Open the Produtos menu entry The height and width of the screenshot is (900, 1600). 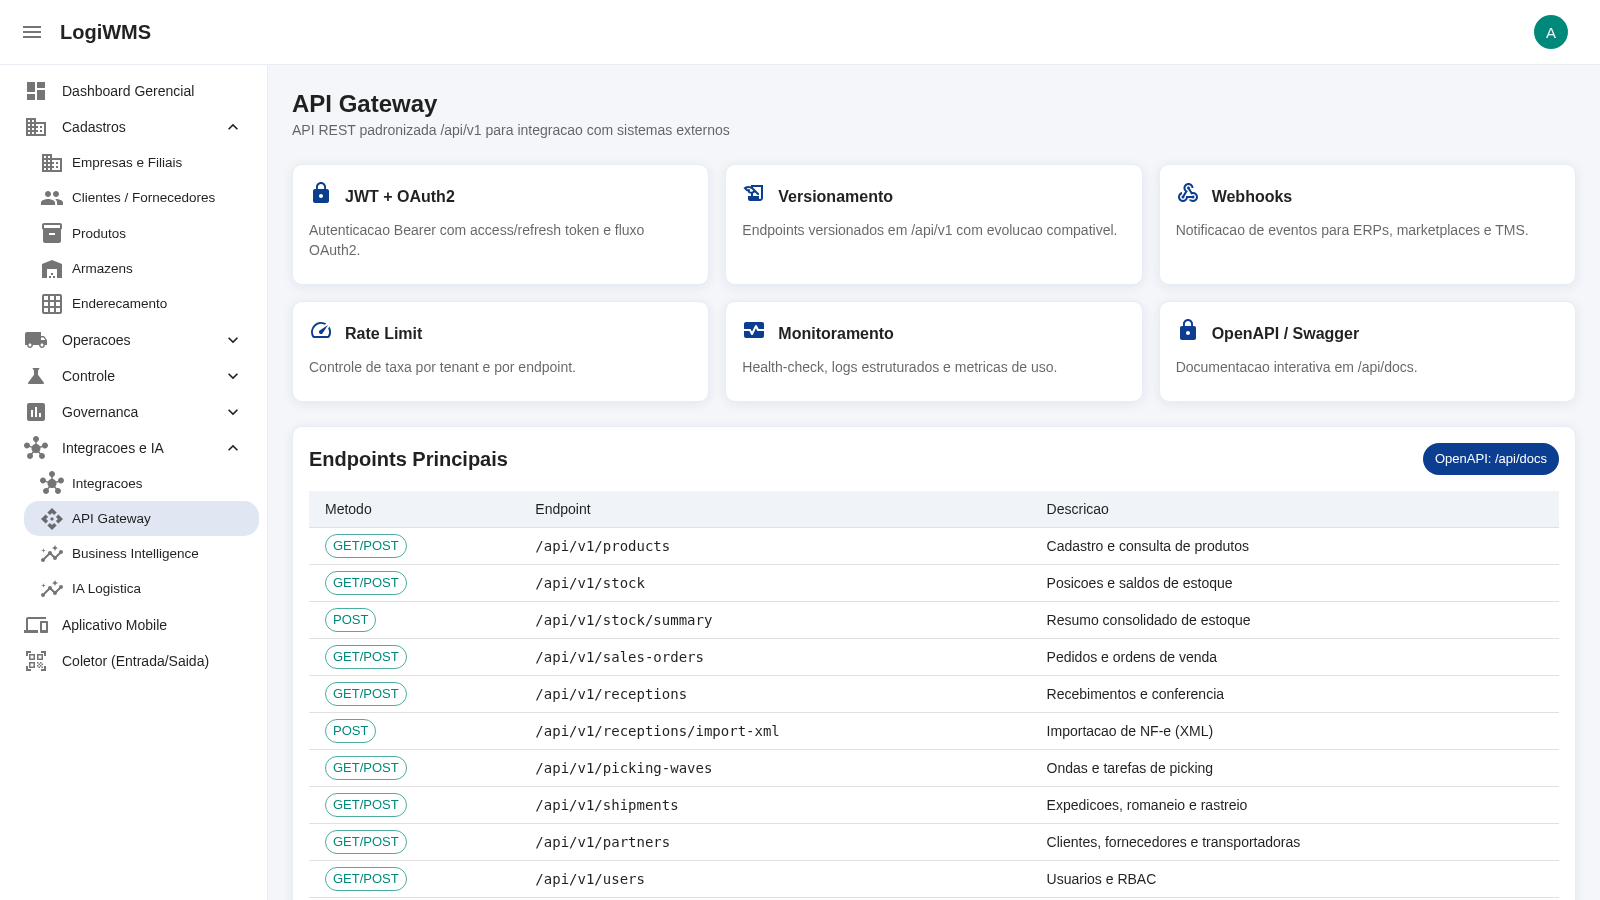[141, 233]
